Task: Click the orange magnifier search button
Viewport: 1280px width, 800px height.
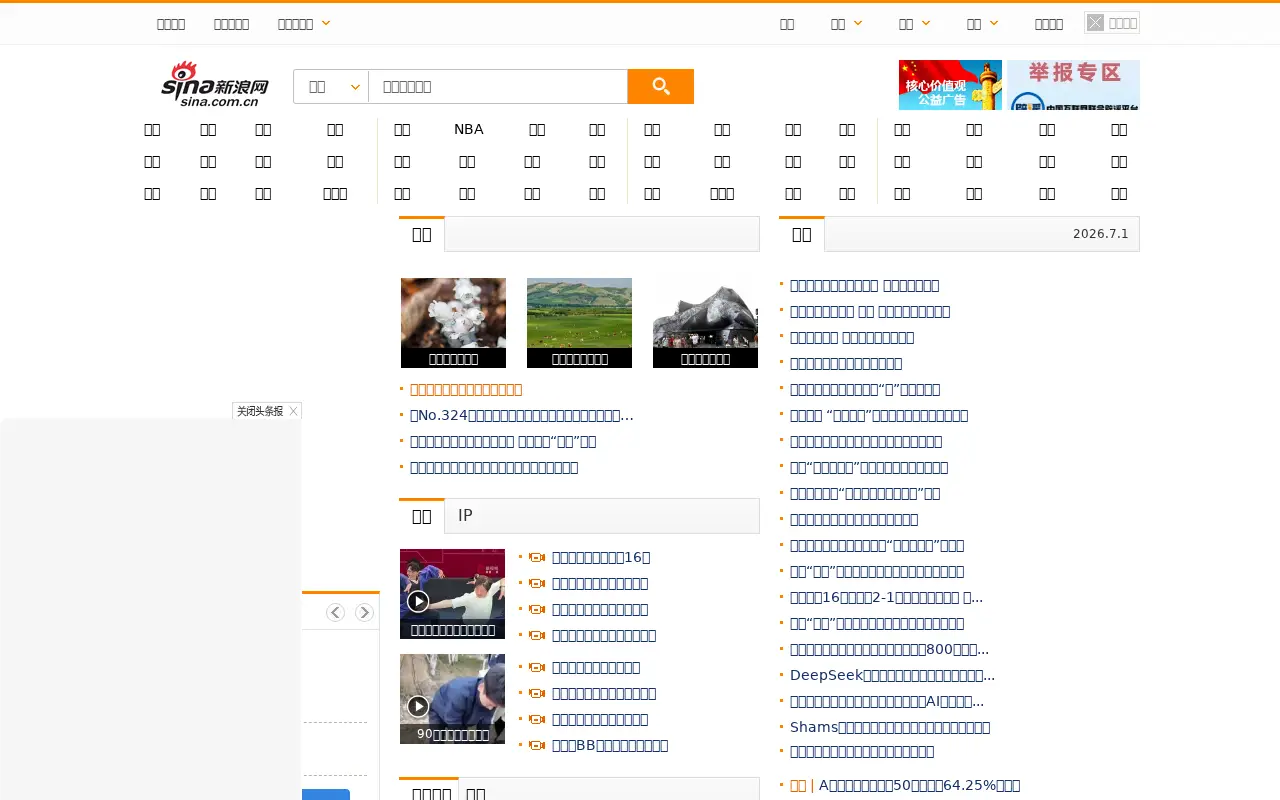Action: coord(660,86)
